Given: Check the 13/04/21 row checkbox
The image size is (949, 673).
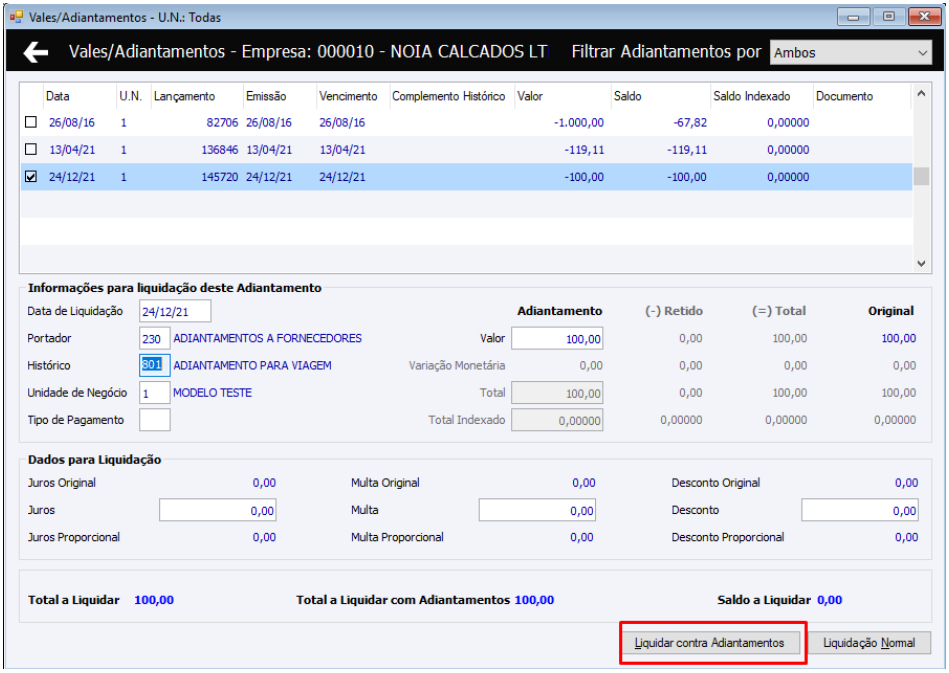Looking at the screenshot, I should 30,150.
